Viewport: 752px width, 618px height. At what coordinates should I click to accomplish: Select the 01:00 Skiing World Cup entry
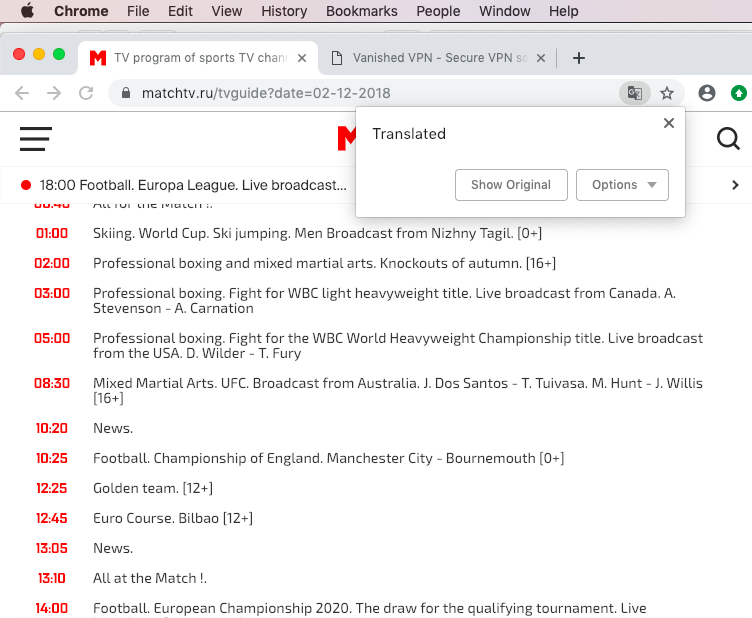coord(317,233)
